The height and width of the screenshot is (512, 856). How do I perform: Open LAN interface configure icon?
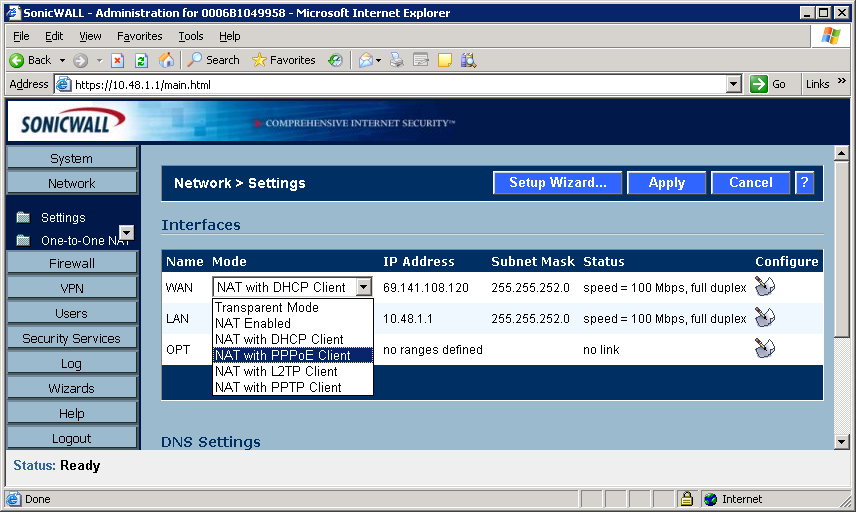pyautogui.click(x=764, y=318)
